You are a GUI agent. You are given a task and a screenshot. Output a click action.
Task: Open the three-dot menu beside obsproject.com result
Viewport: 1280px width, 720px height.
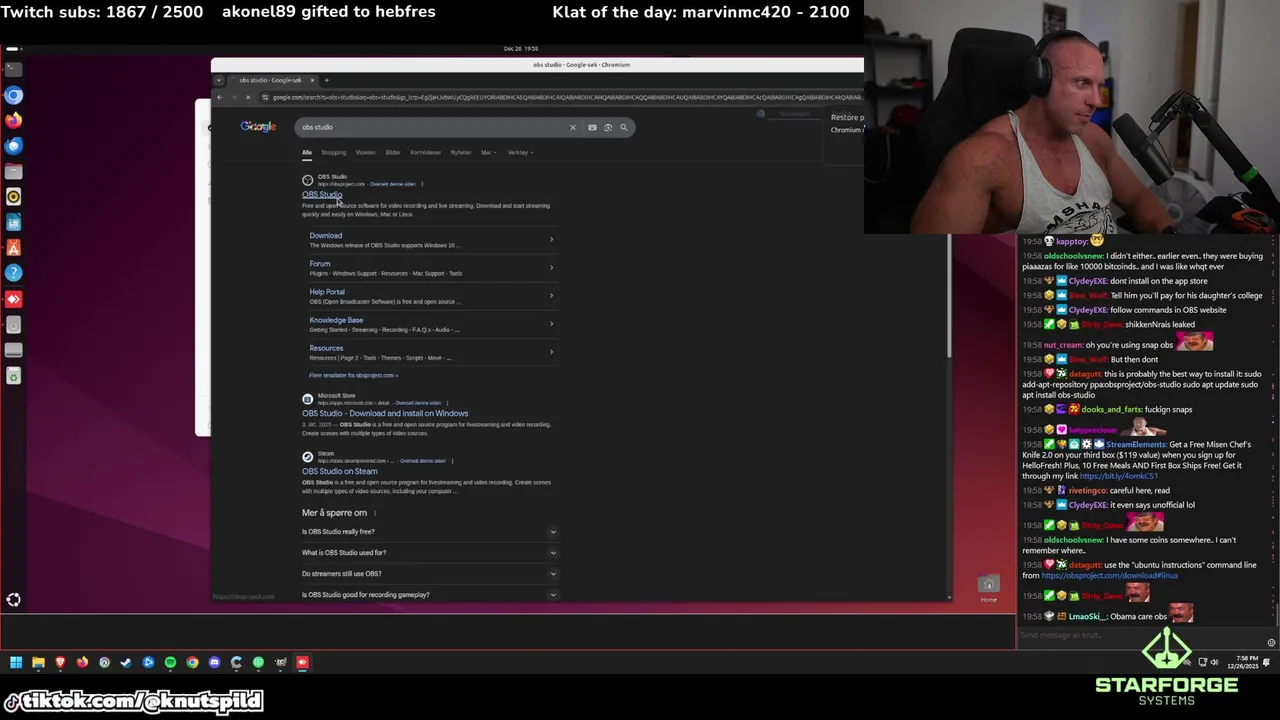pyautogui.click(x=422, y=184)
